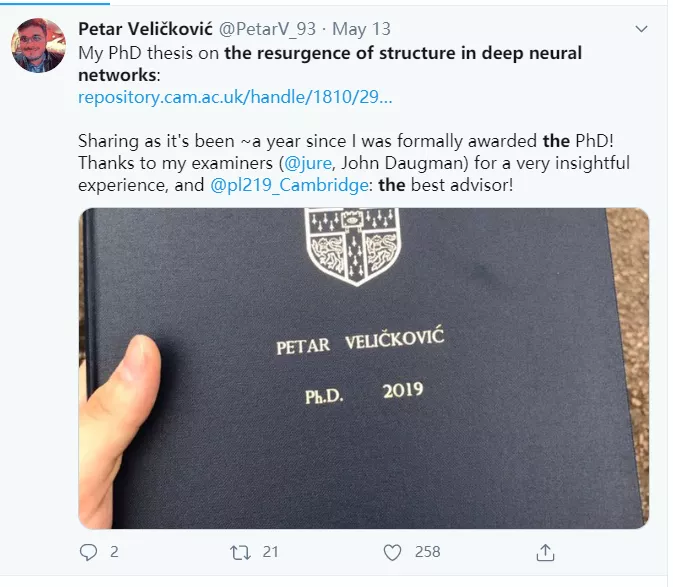Click the bold thesis title text

click(x=330, y=64)
